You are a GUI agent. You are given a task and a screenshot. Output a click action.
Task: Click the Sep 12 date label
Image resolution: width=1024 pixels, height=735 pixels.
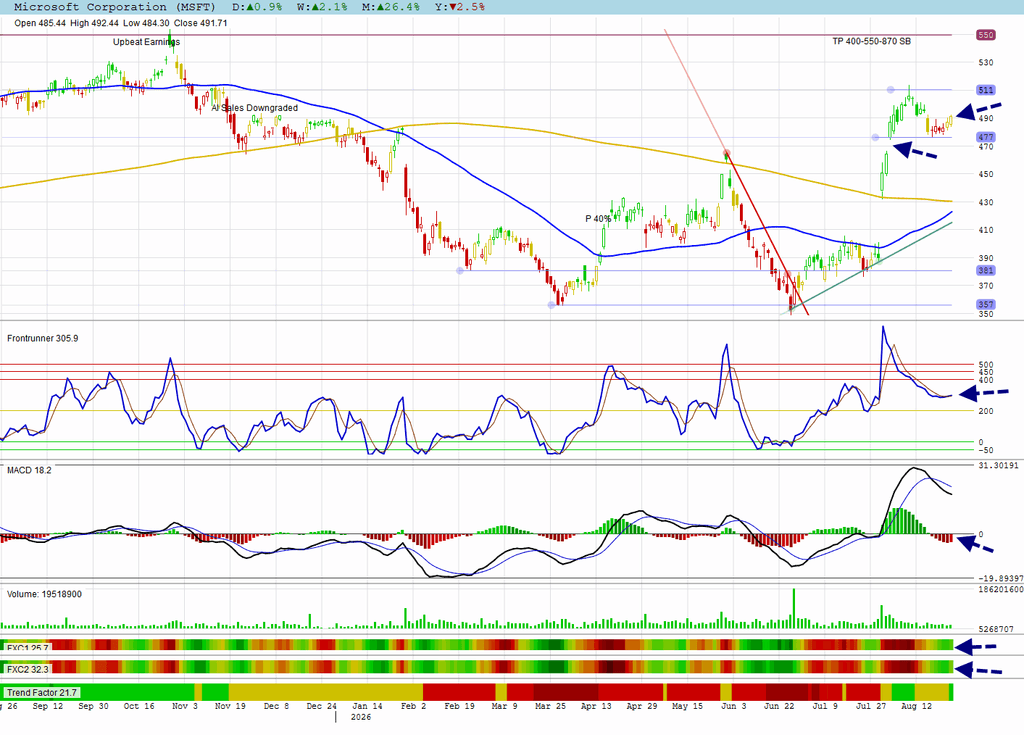(48, 706)
